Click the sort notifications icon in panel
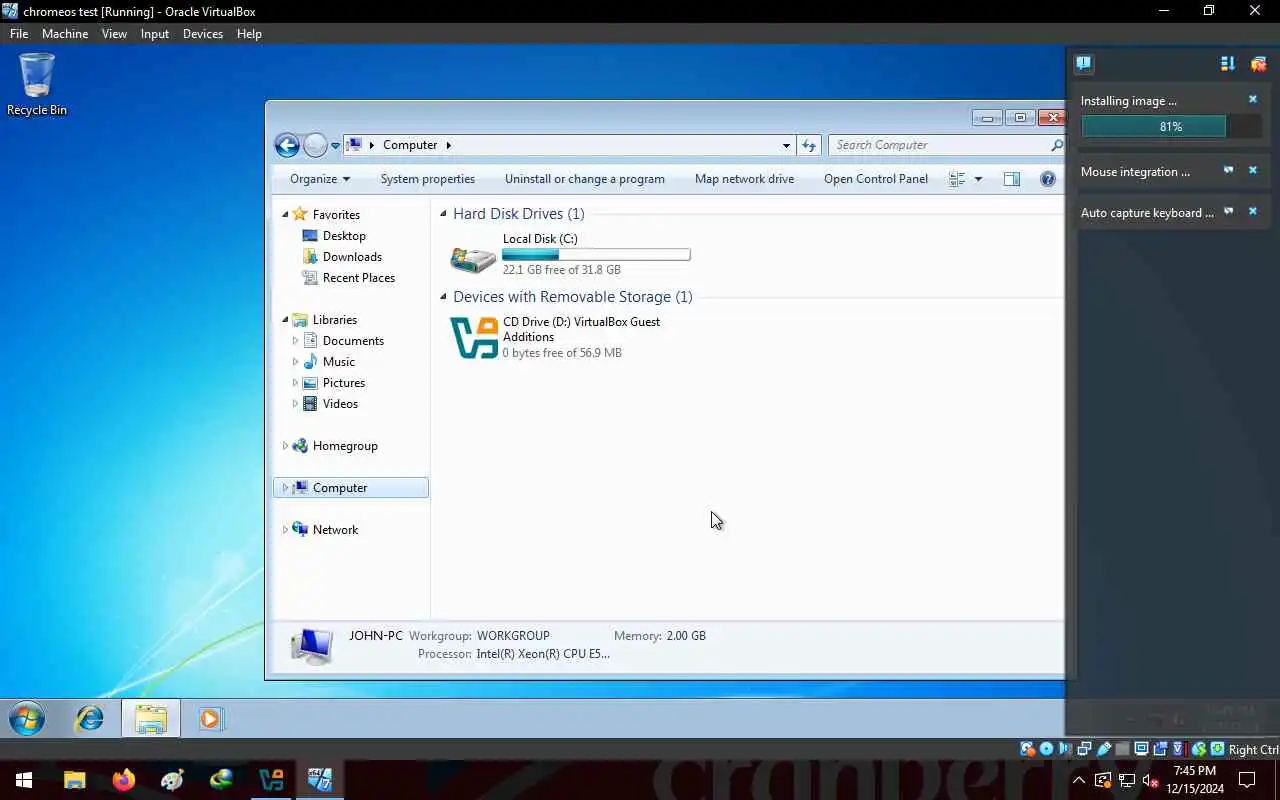1280x800 pixels. coord(1227,64)
